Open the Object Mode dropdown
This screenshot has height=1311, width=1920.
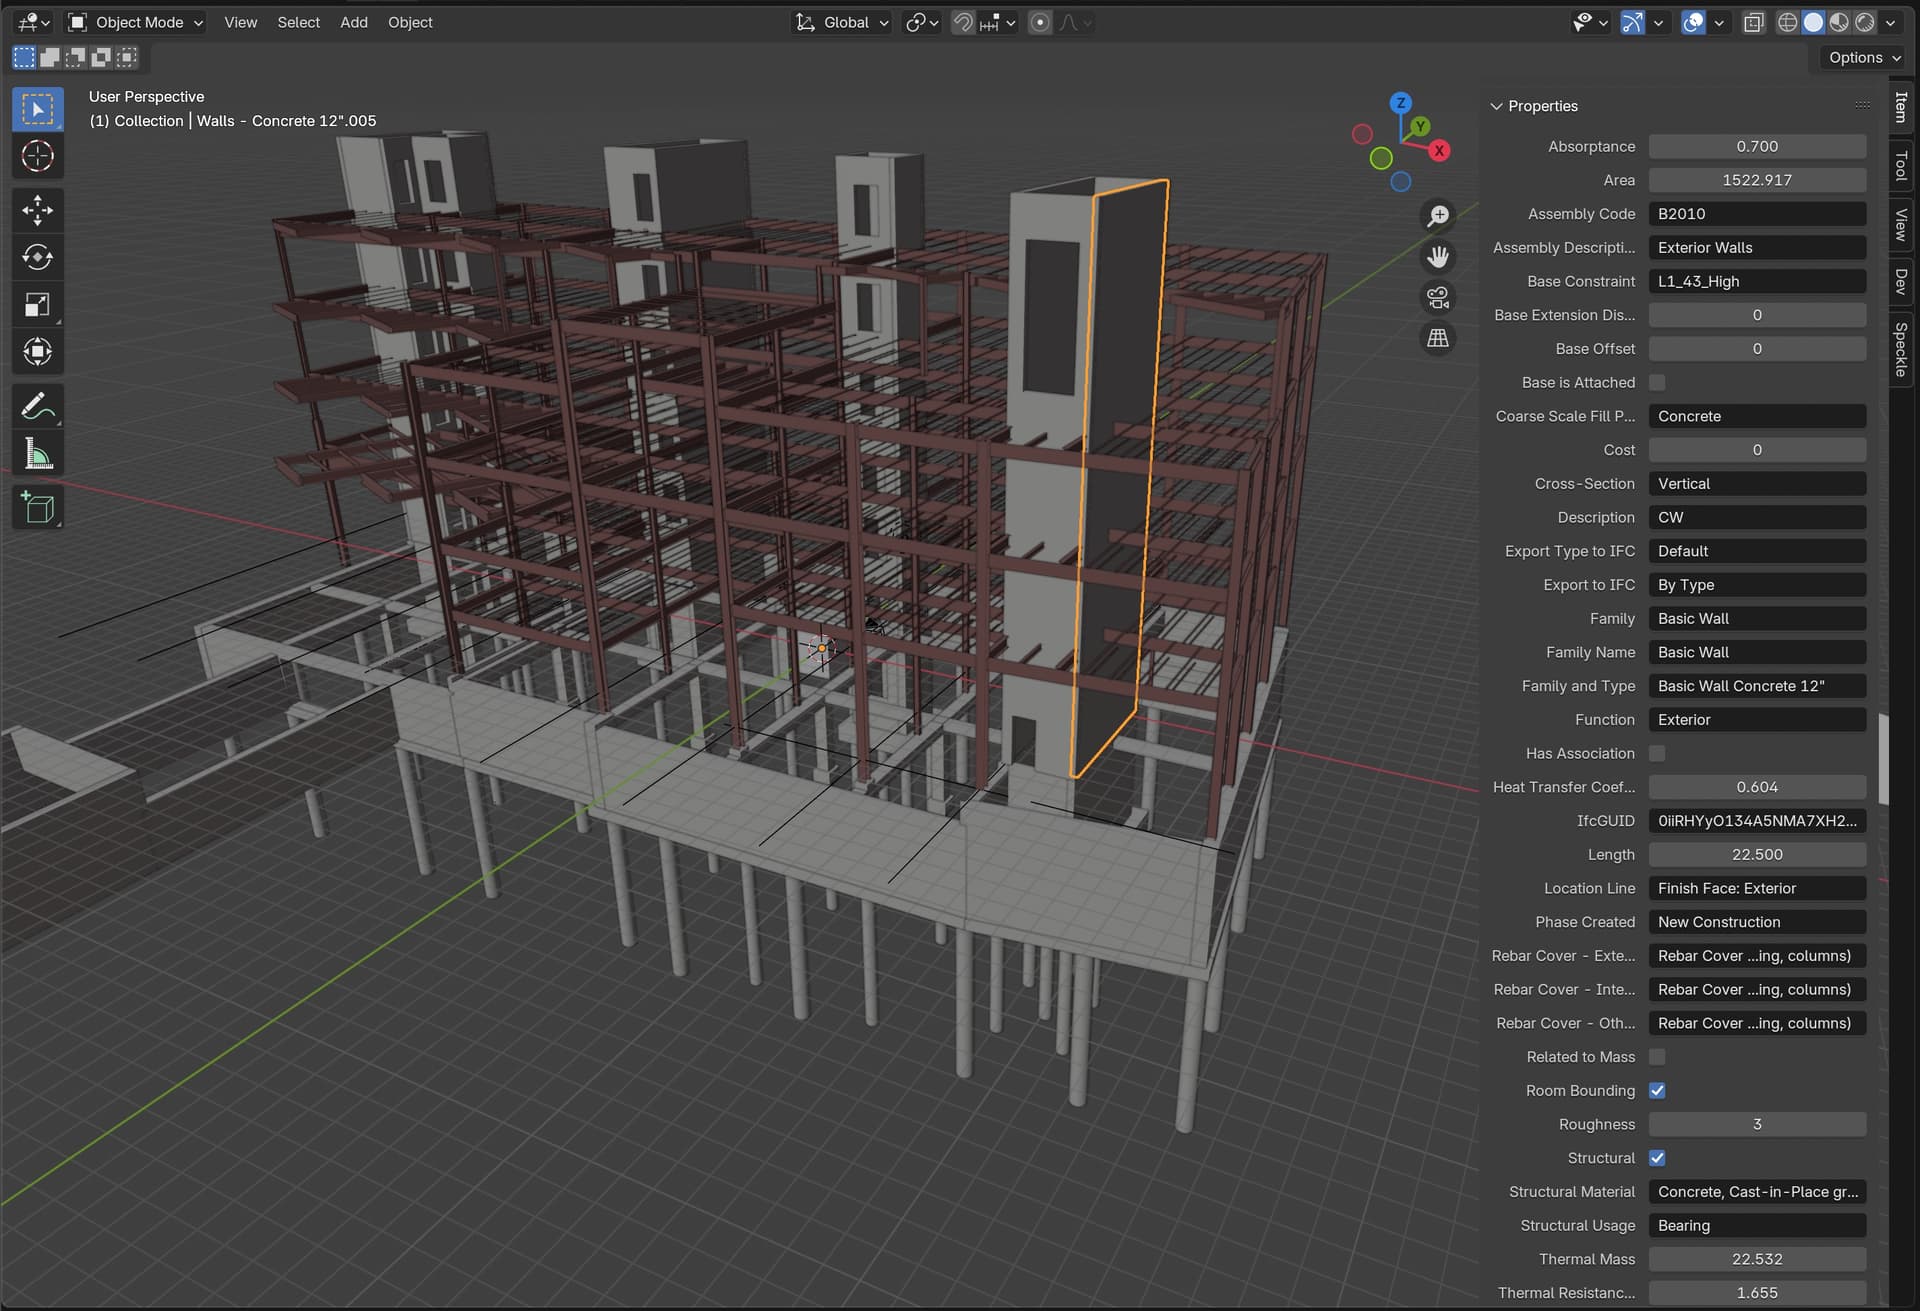[x=135, y=22]
